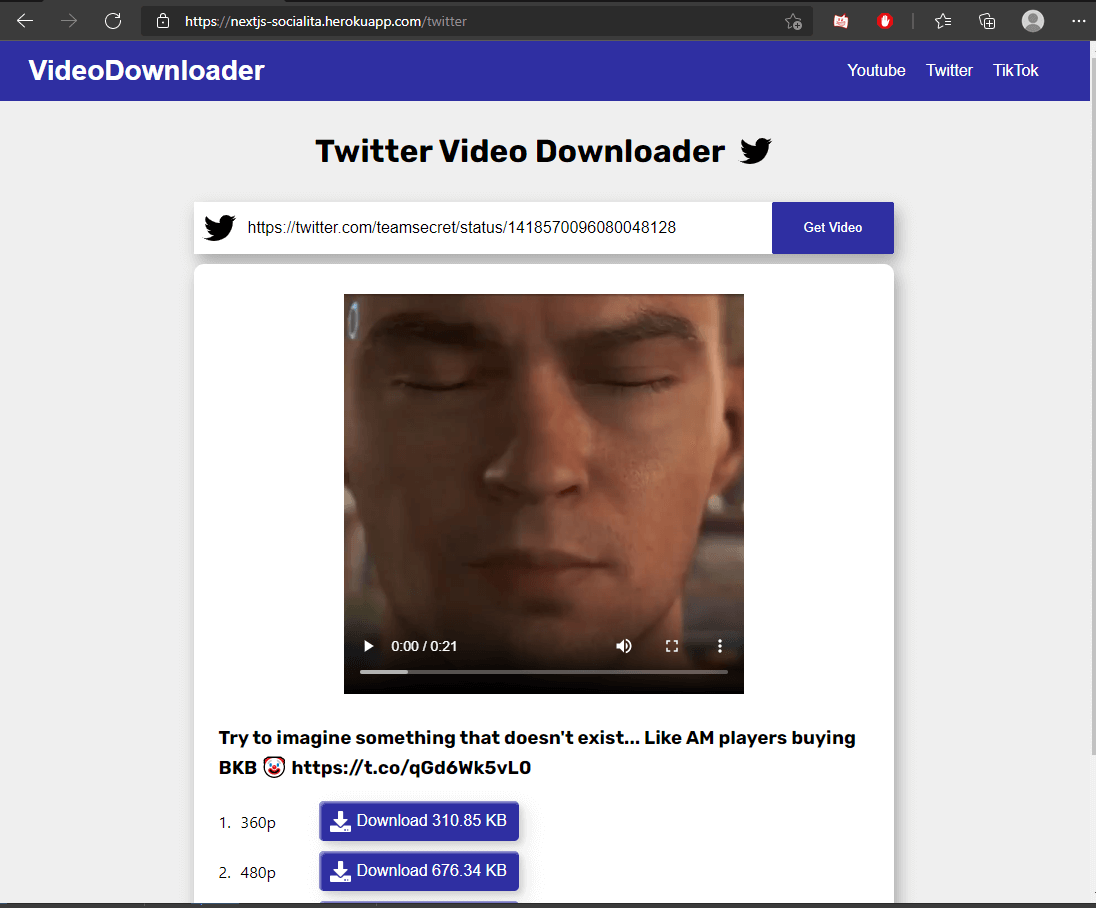Open the browser settings ellipsis menu

[x=1079, y=21]
